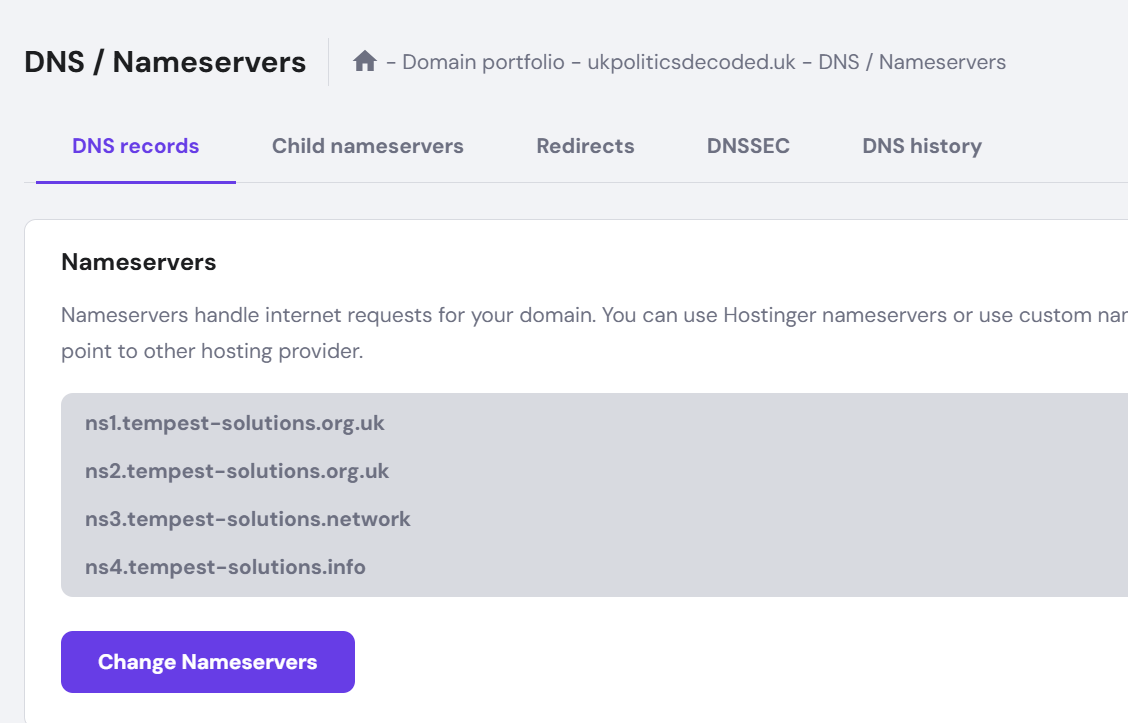Click the ns2.tempest-solutions.org.uk nameserver entry
This screenshot has height=723, width=1128.
pyautogui.click(x=237, y=471)
